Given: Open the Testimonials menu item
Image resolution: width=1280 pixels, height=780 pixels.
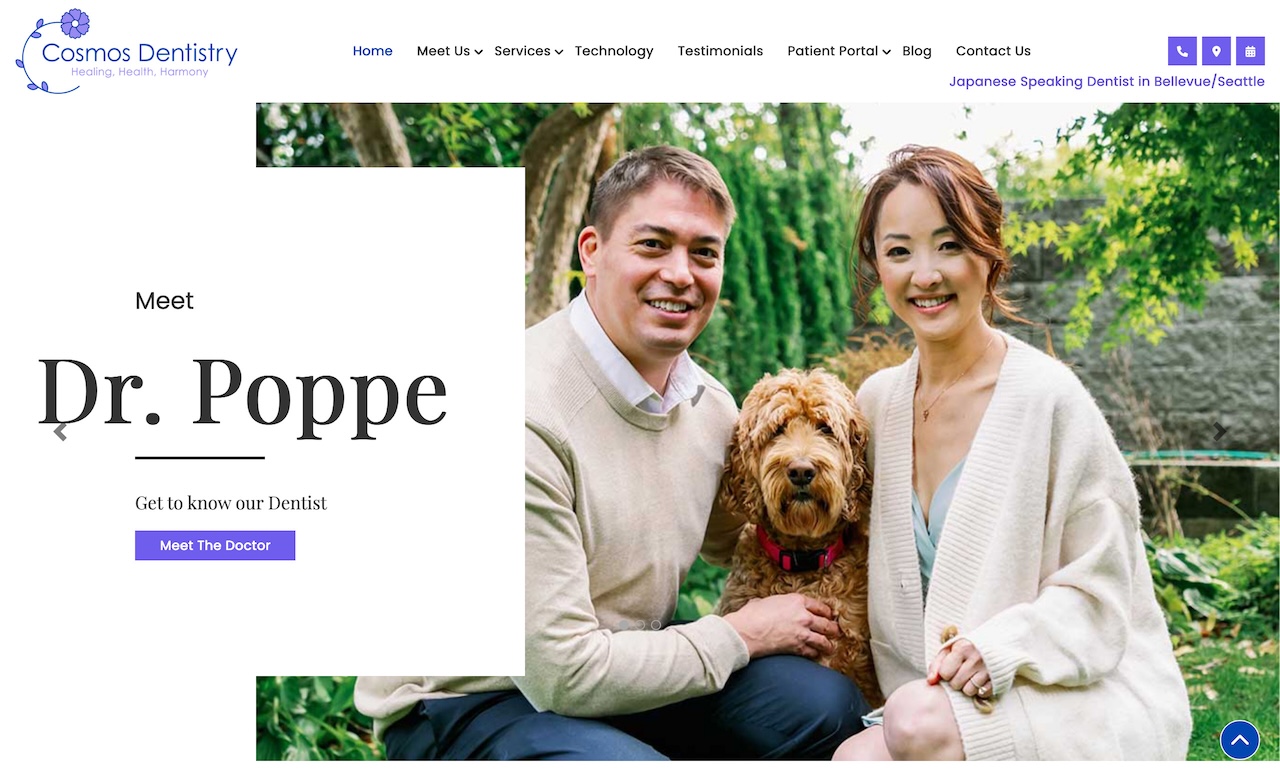Looking at the screenshot, I should (720, 51).
